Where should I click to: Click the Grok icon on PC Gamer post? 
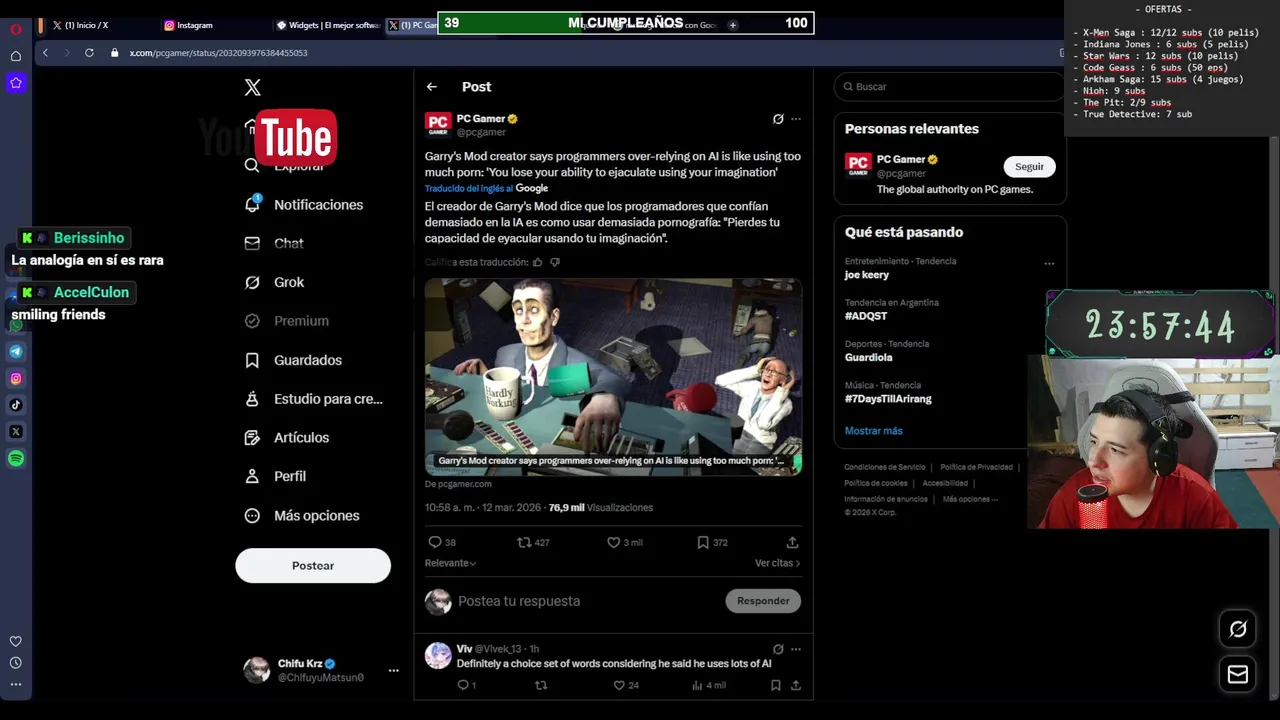(778, 119)
